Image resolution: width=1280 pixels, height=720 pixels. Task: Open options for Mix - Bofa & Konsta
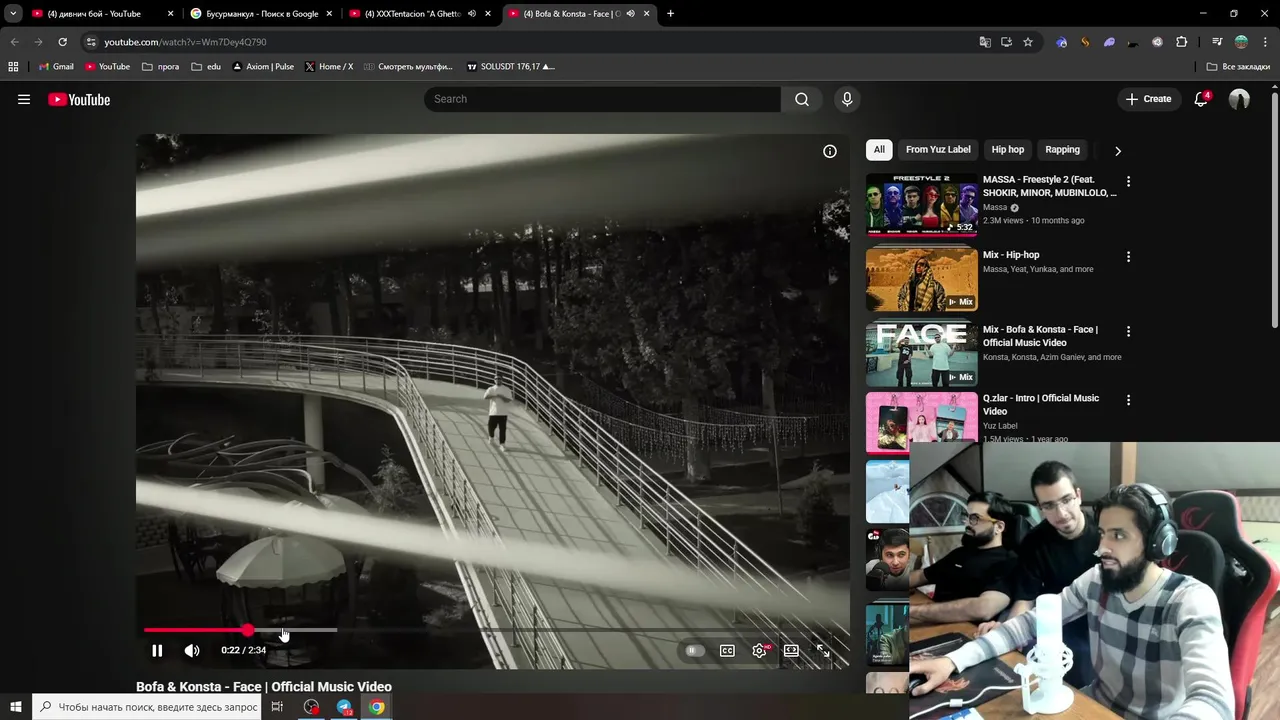click(1128, 332)
